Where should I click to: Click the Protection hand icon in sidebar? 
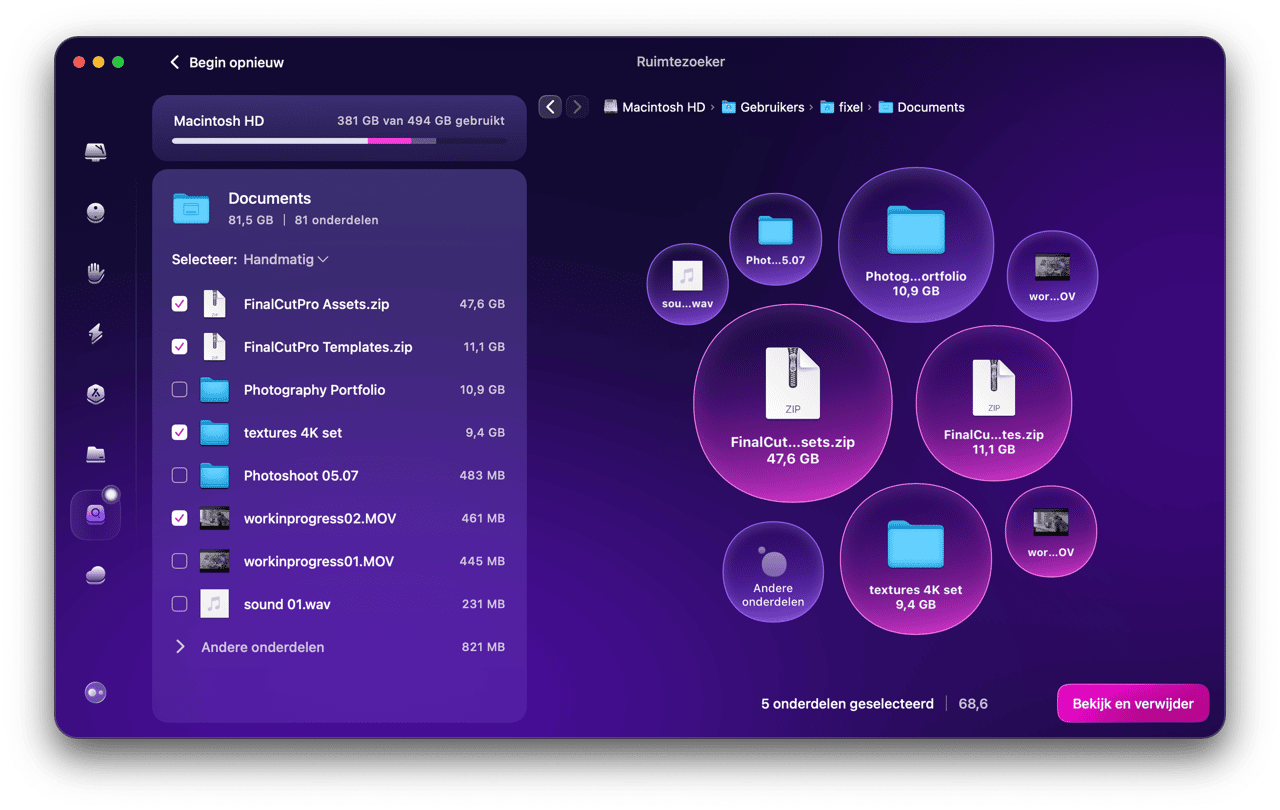click(x=96, y=273)
